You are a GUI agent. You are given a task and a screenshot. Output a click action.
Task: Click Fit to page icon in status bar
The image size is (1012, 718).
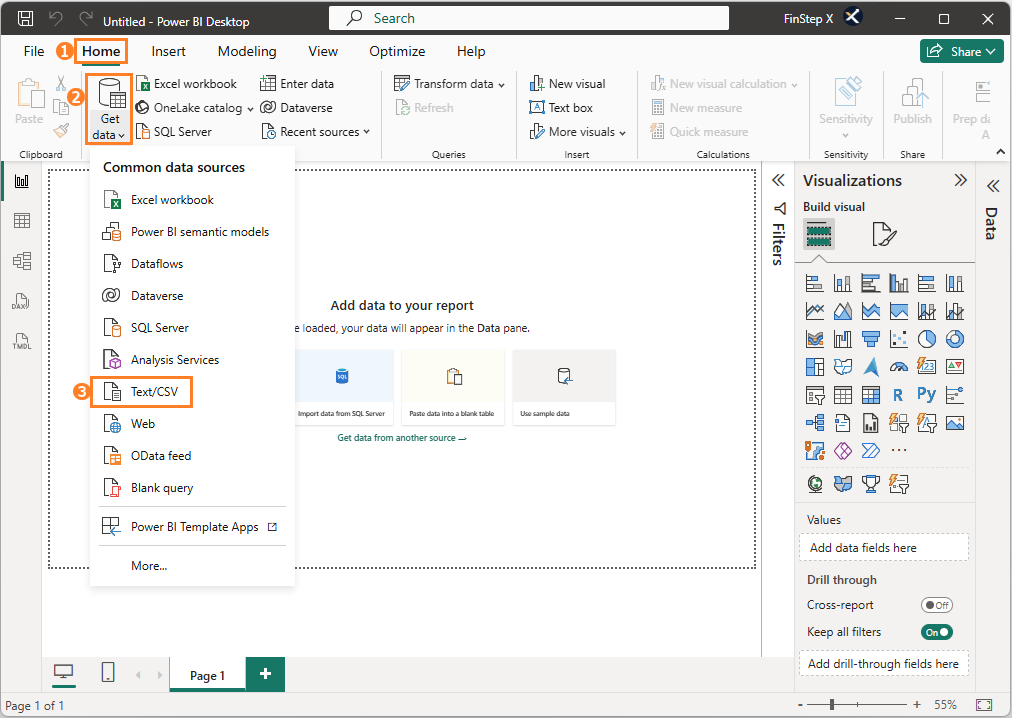pos(984,704)
